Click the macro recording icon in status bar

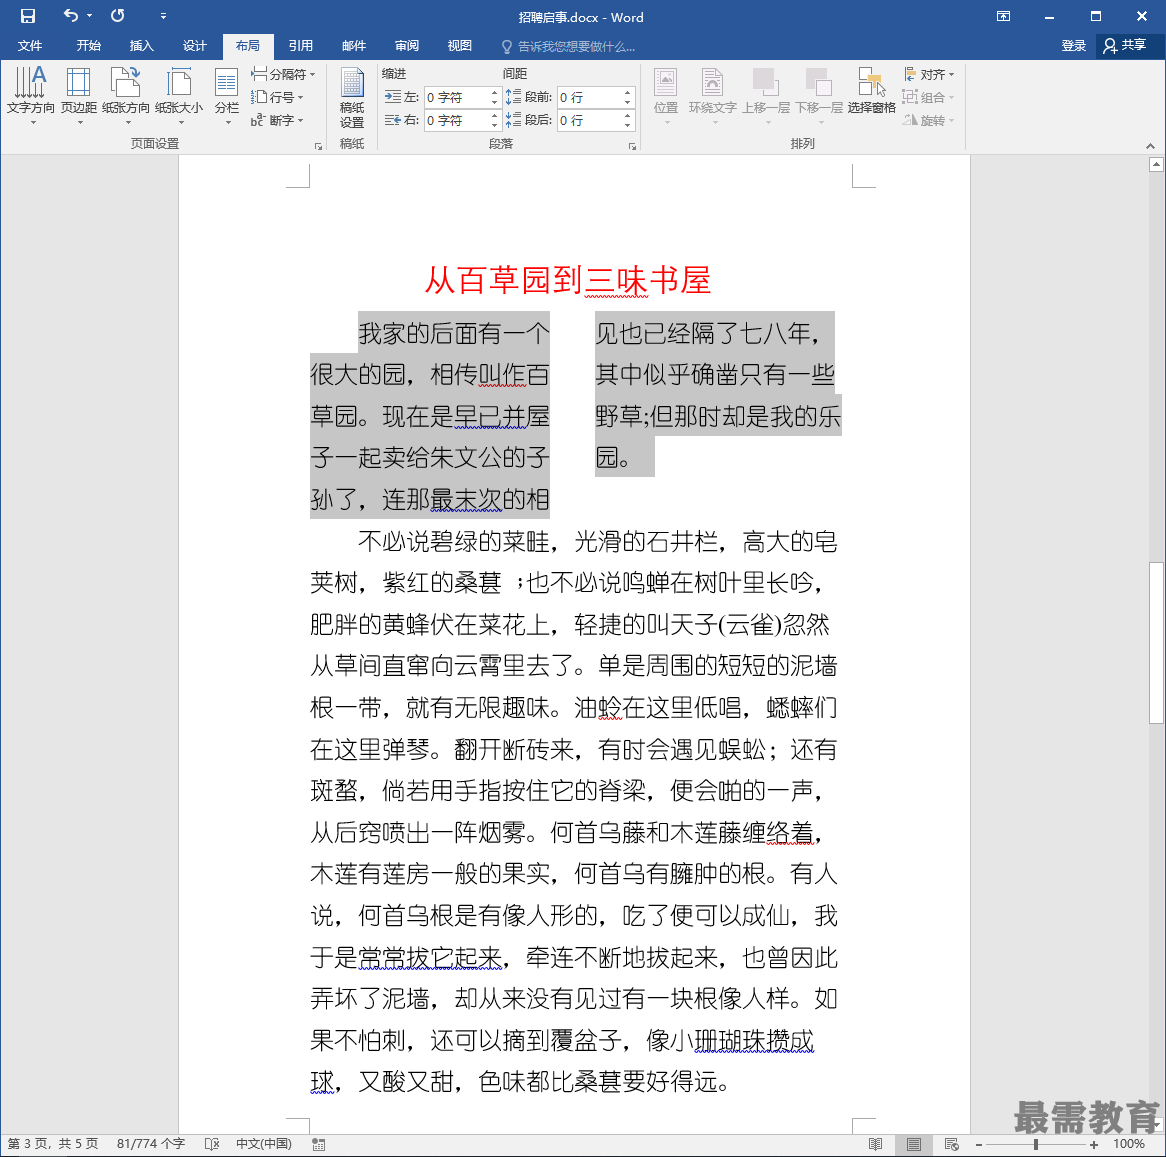tap(318, 1144)
